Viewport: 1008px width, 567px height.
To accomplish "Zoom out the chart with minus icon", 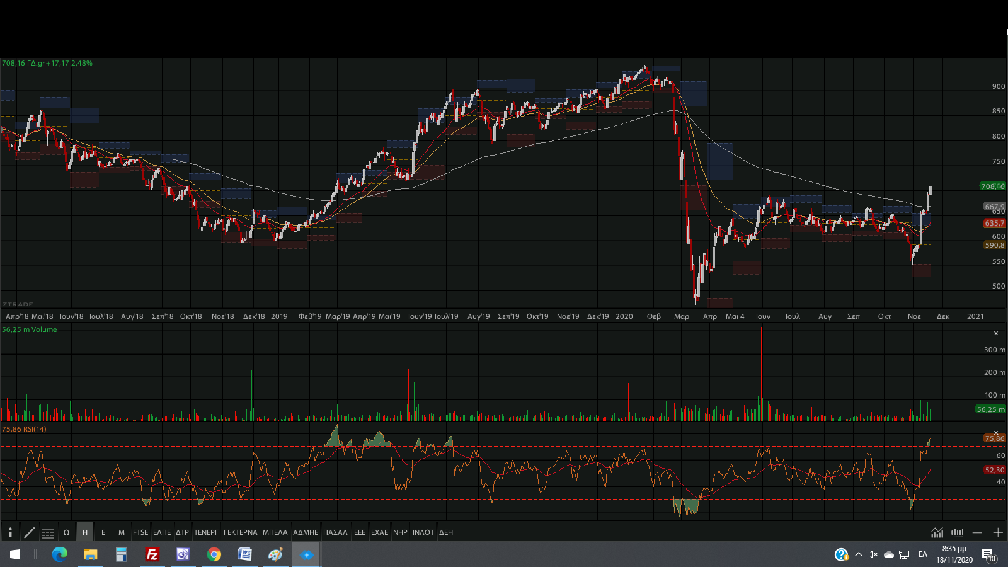I will coord(978,532).
